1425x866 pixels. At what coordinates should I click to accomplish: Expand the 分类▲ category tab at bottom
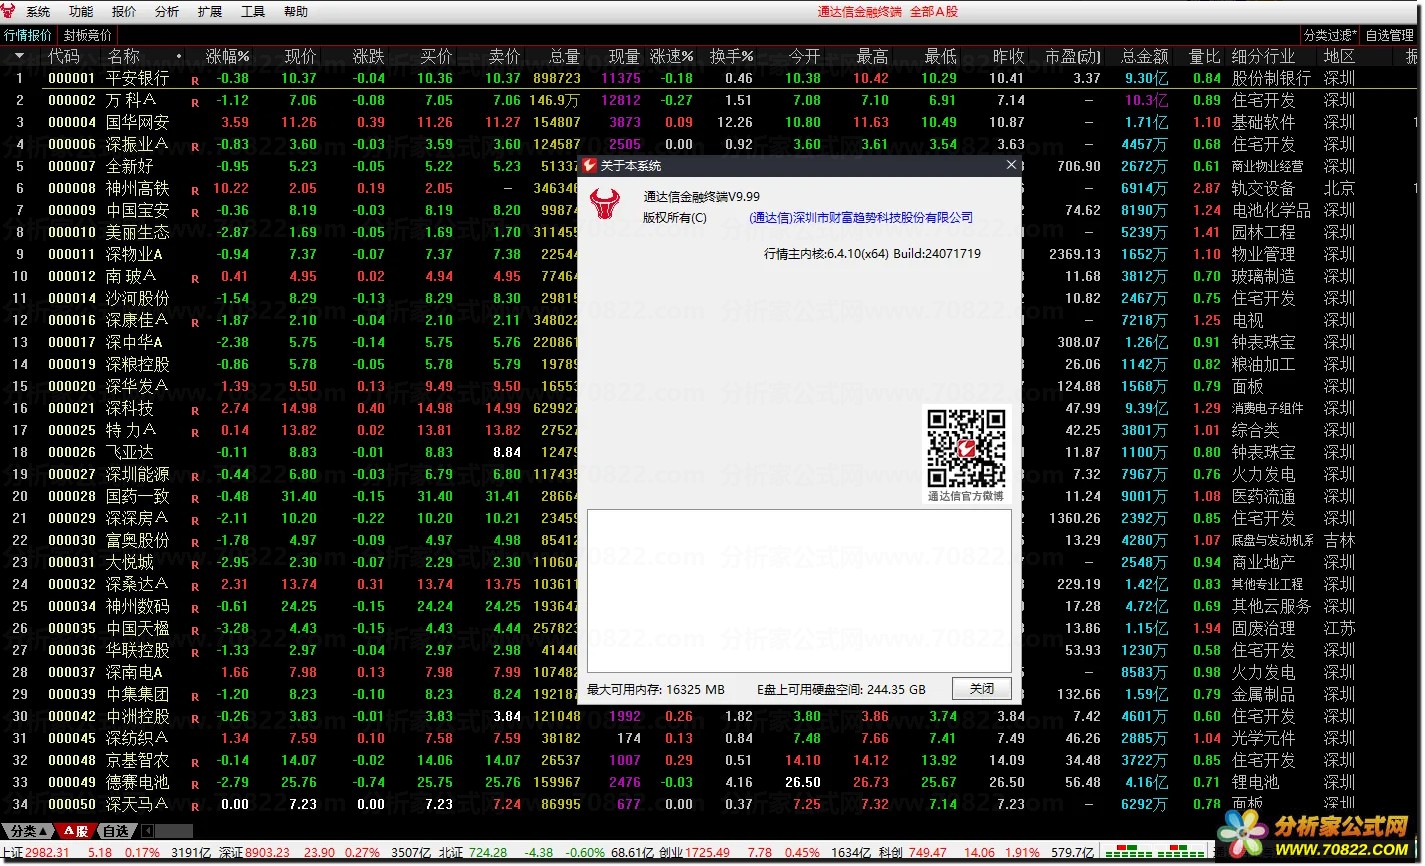coord(27,831)
